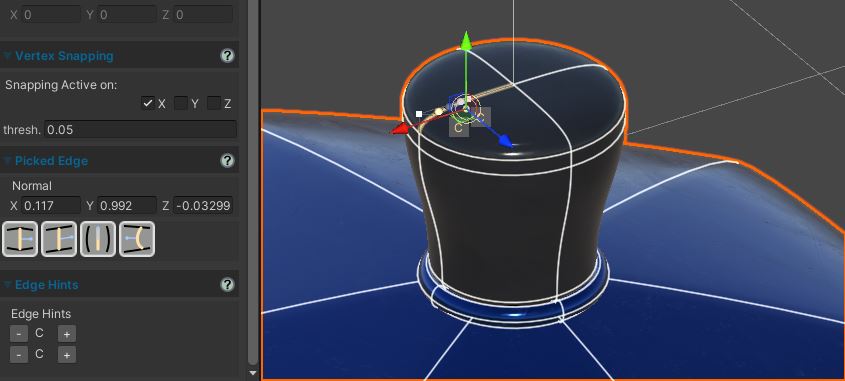Click second Picked Edge icon with slanted lines
Viewport: 845px width, 381px height.
59,238
